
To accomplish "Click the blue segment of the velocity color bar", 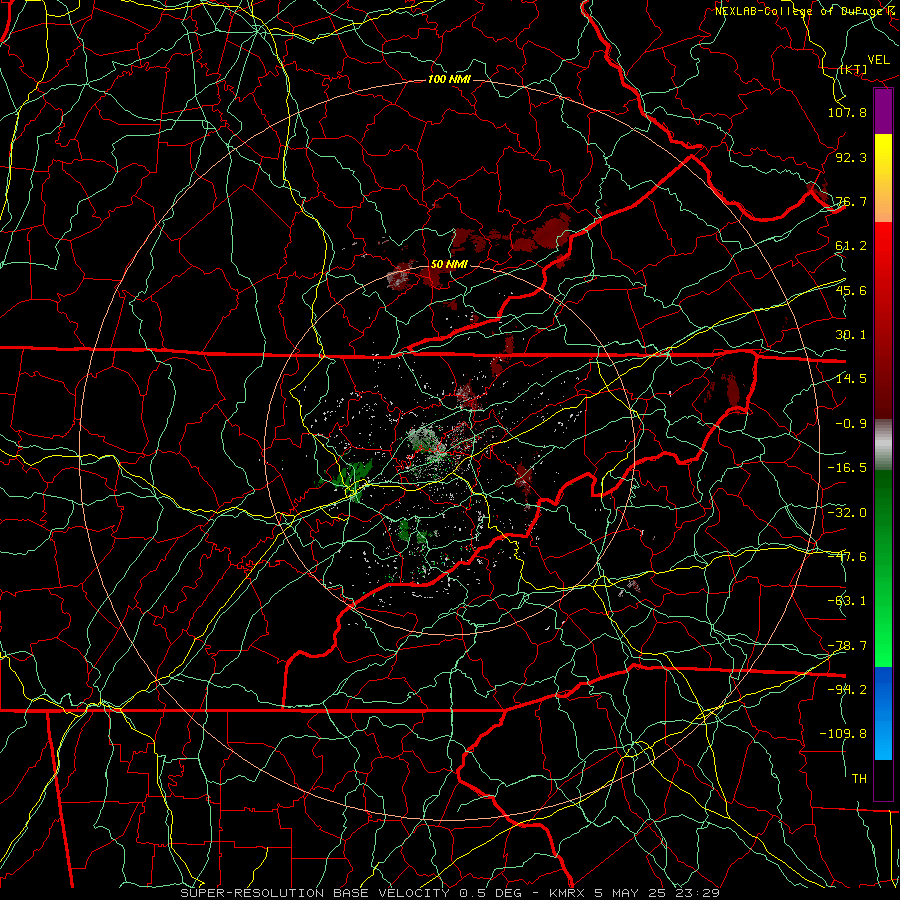I will [883, 713].
